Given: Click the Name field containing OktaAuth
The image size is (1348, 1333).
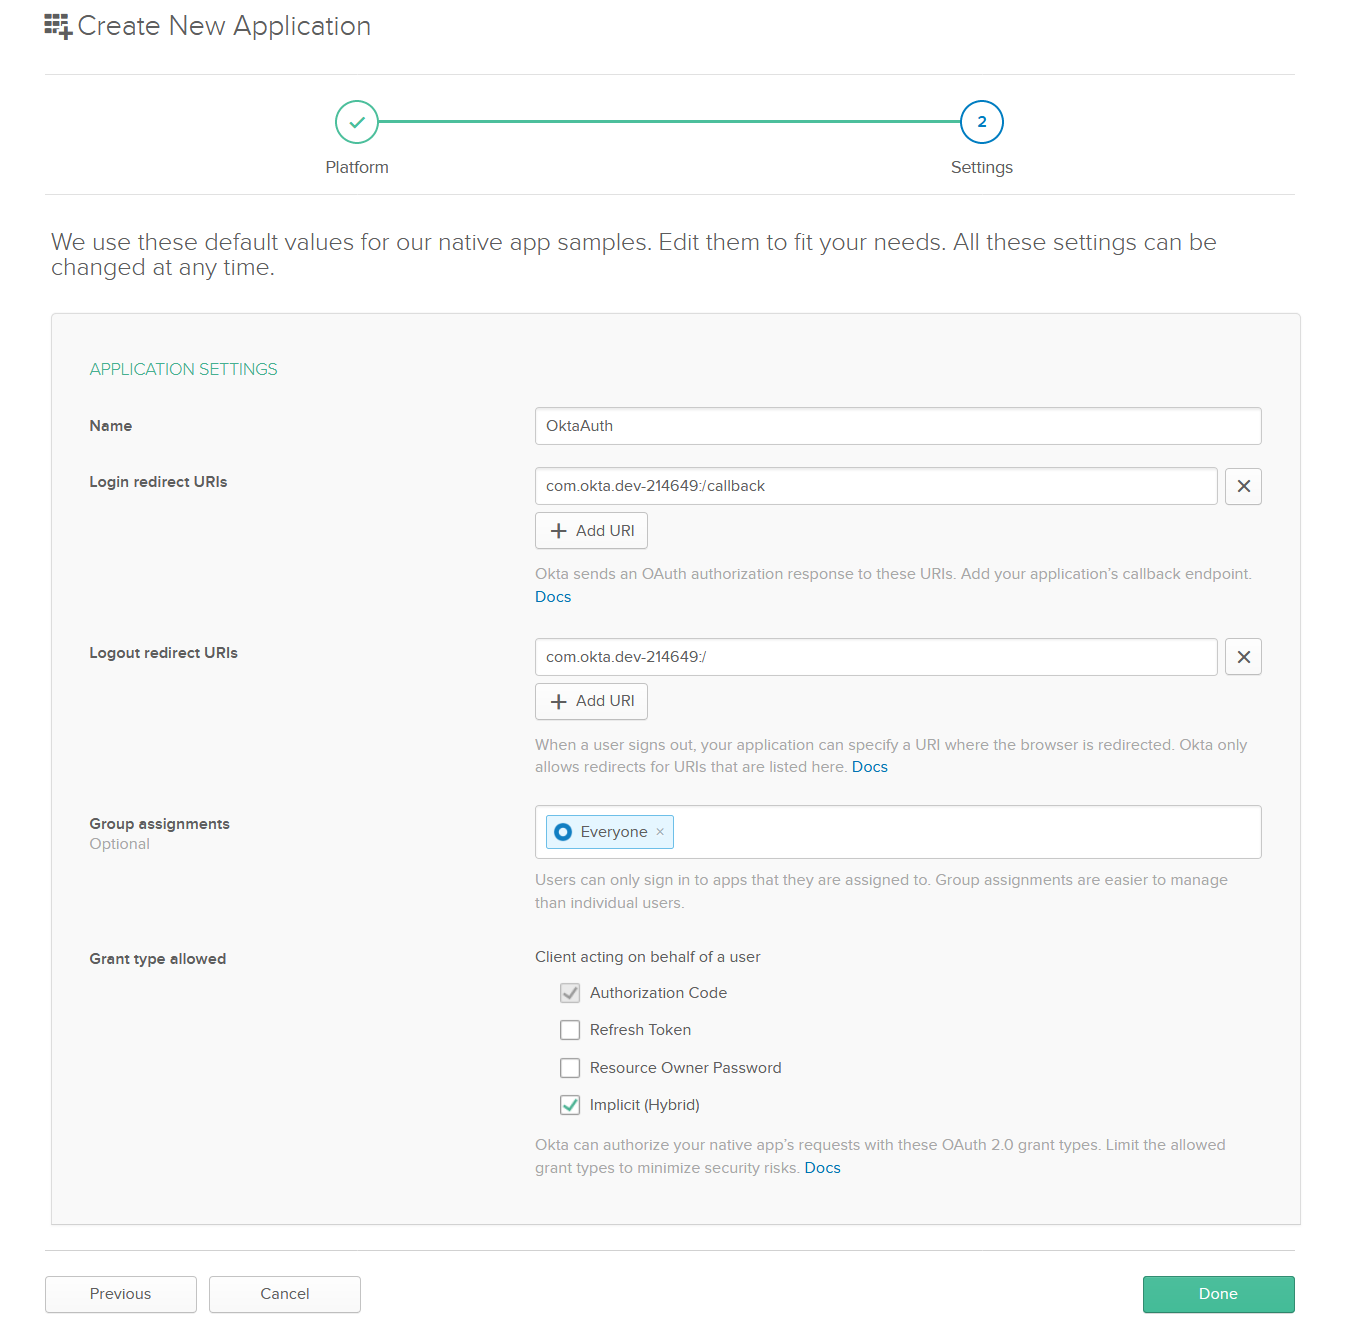Looking at the screenshot, I should (x=897, y=426).
